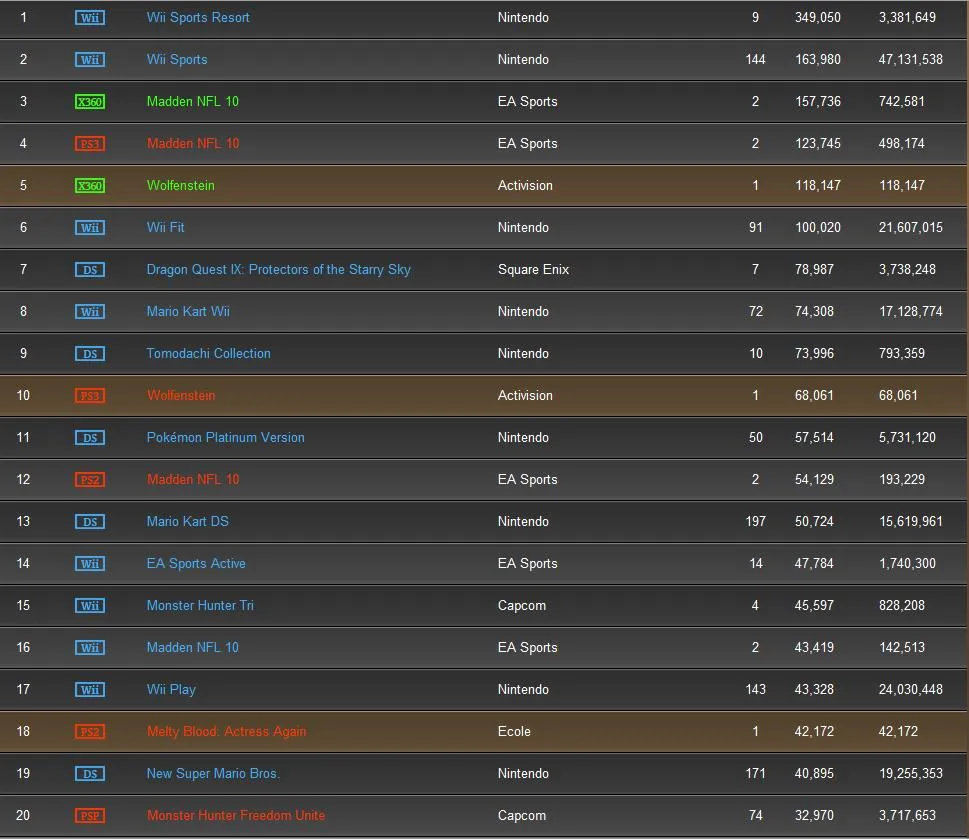Click the PS3 badge in rank 4 Madden row
969x840 pixels.
[x=90, y=144]
